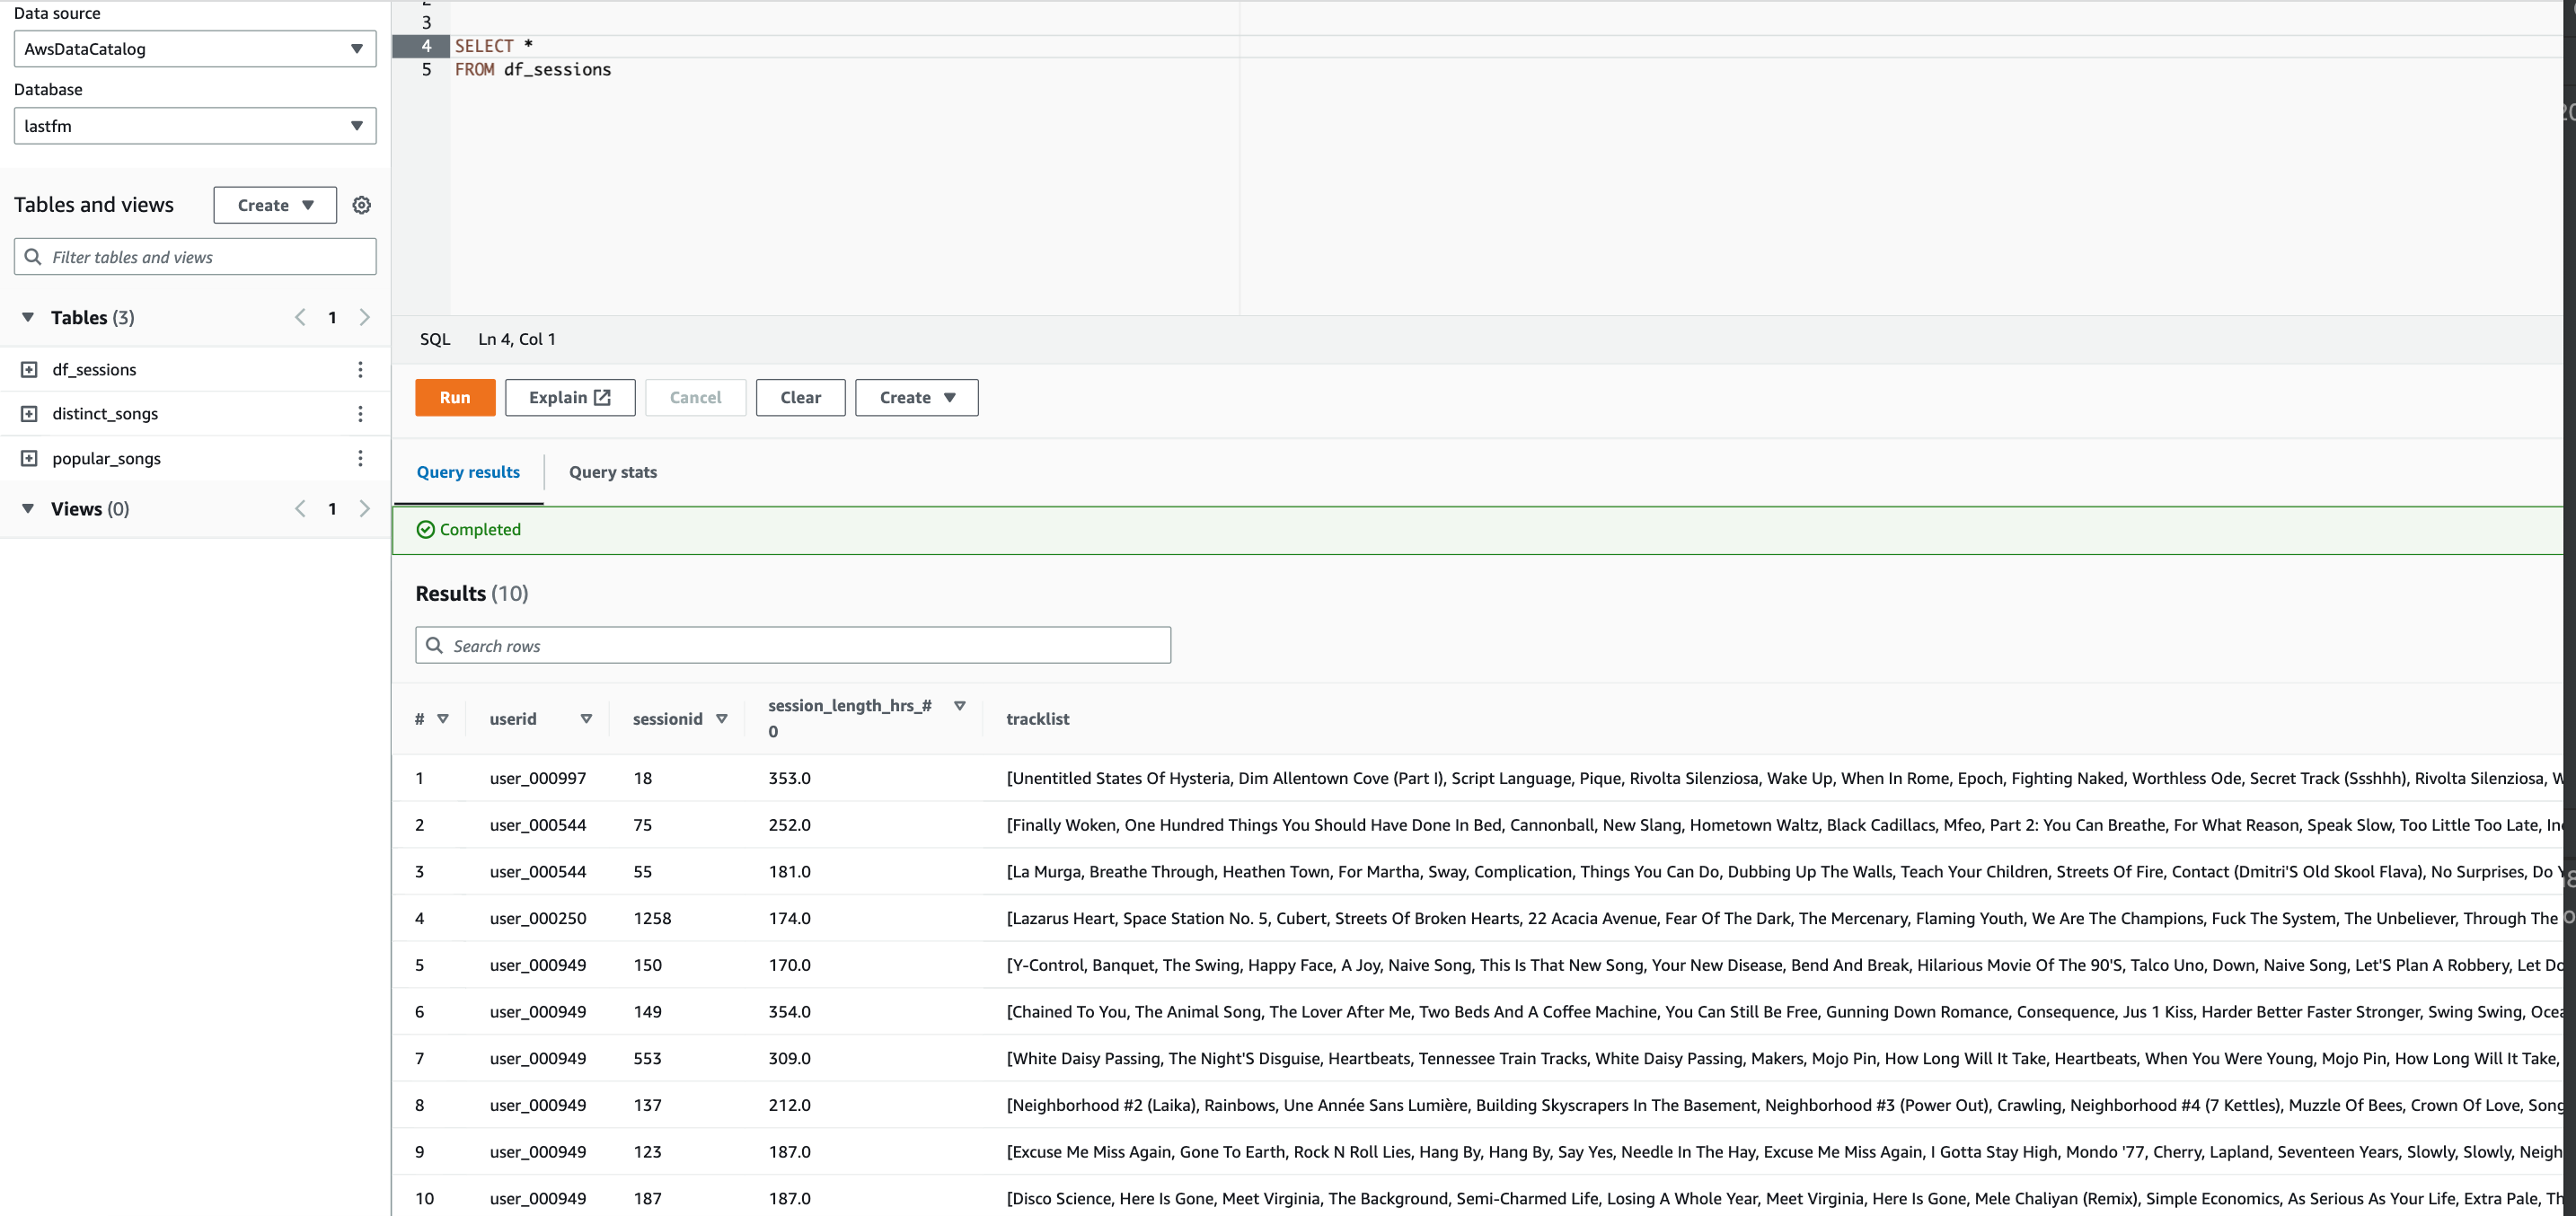This screenshot has width=2576, height=1216.
Task: Open three-dot menu for popular_songs table
Action: [360, 458]
